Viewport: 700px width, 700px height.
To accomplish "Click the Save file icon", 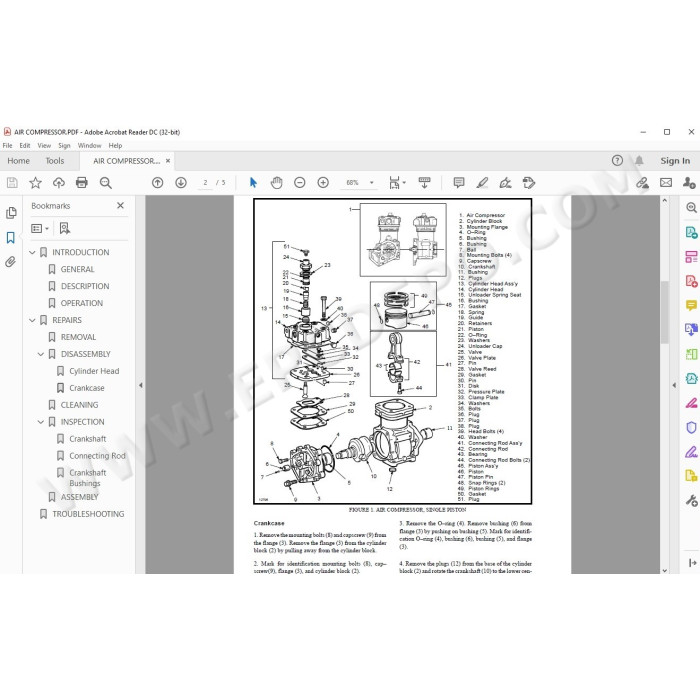I will point(12,183).
